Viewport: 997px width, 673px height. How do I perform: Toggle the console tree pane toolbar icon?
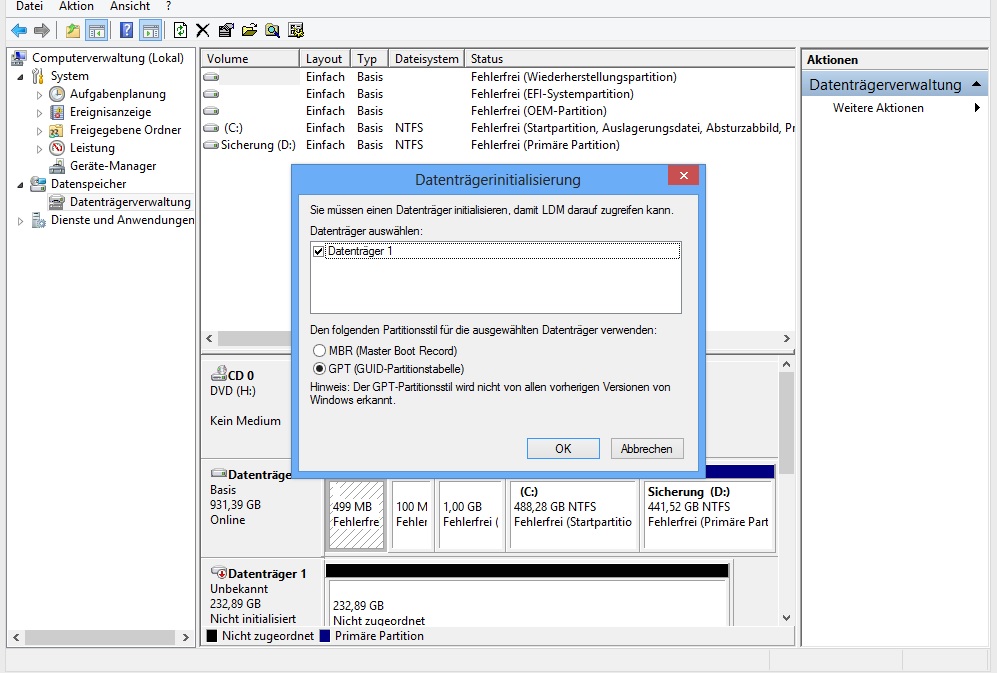coord(97,30)
